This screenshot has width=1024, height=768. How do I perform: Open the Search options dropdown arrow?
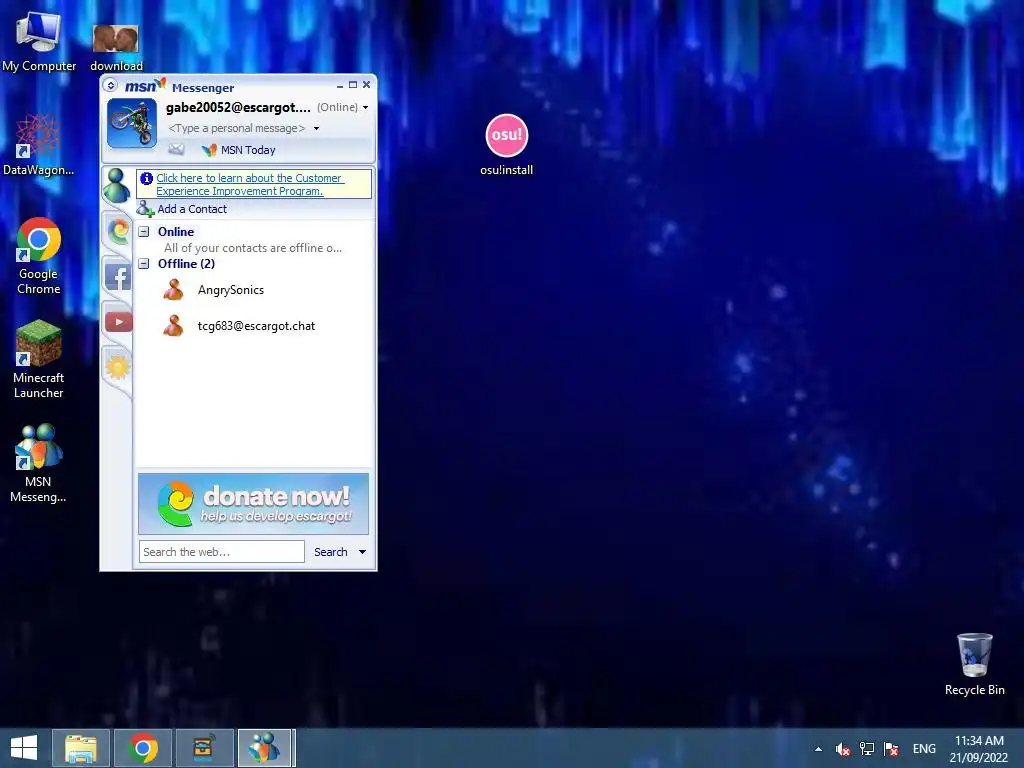tap(362, 552)
